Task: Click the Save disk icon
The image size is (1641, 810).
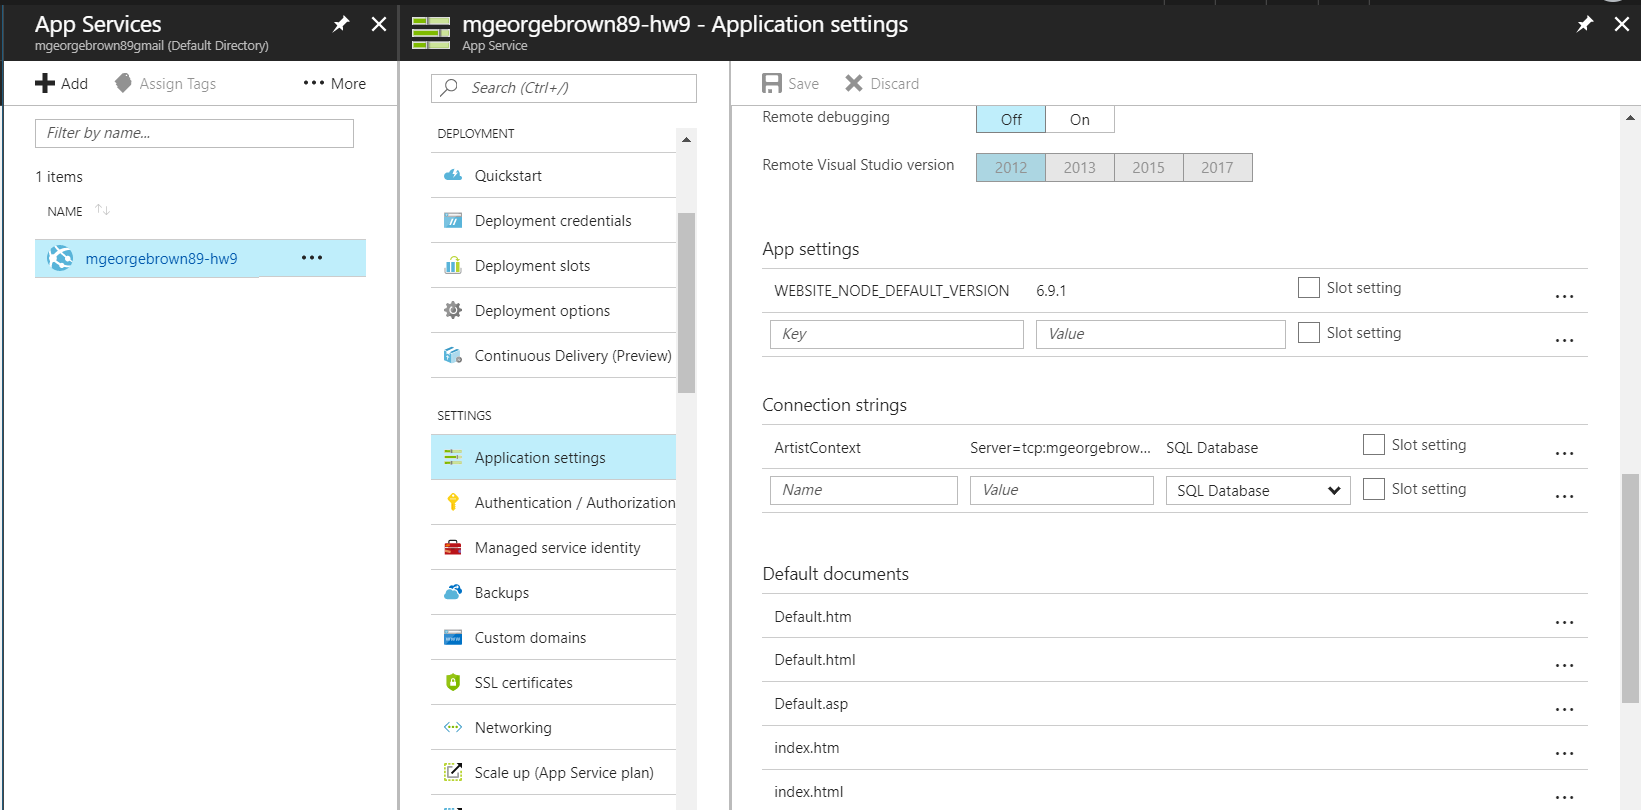Action: (772, 83)
